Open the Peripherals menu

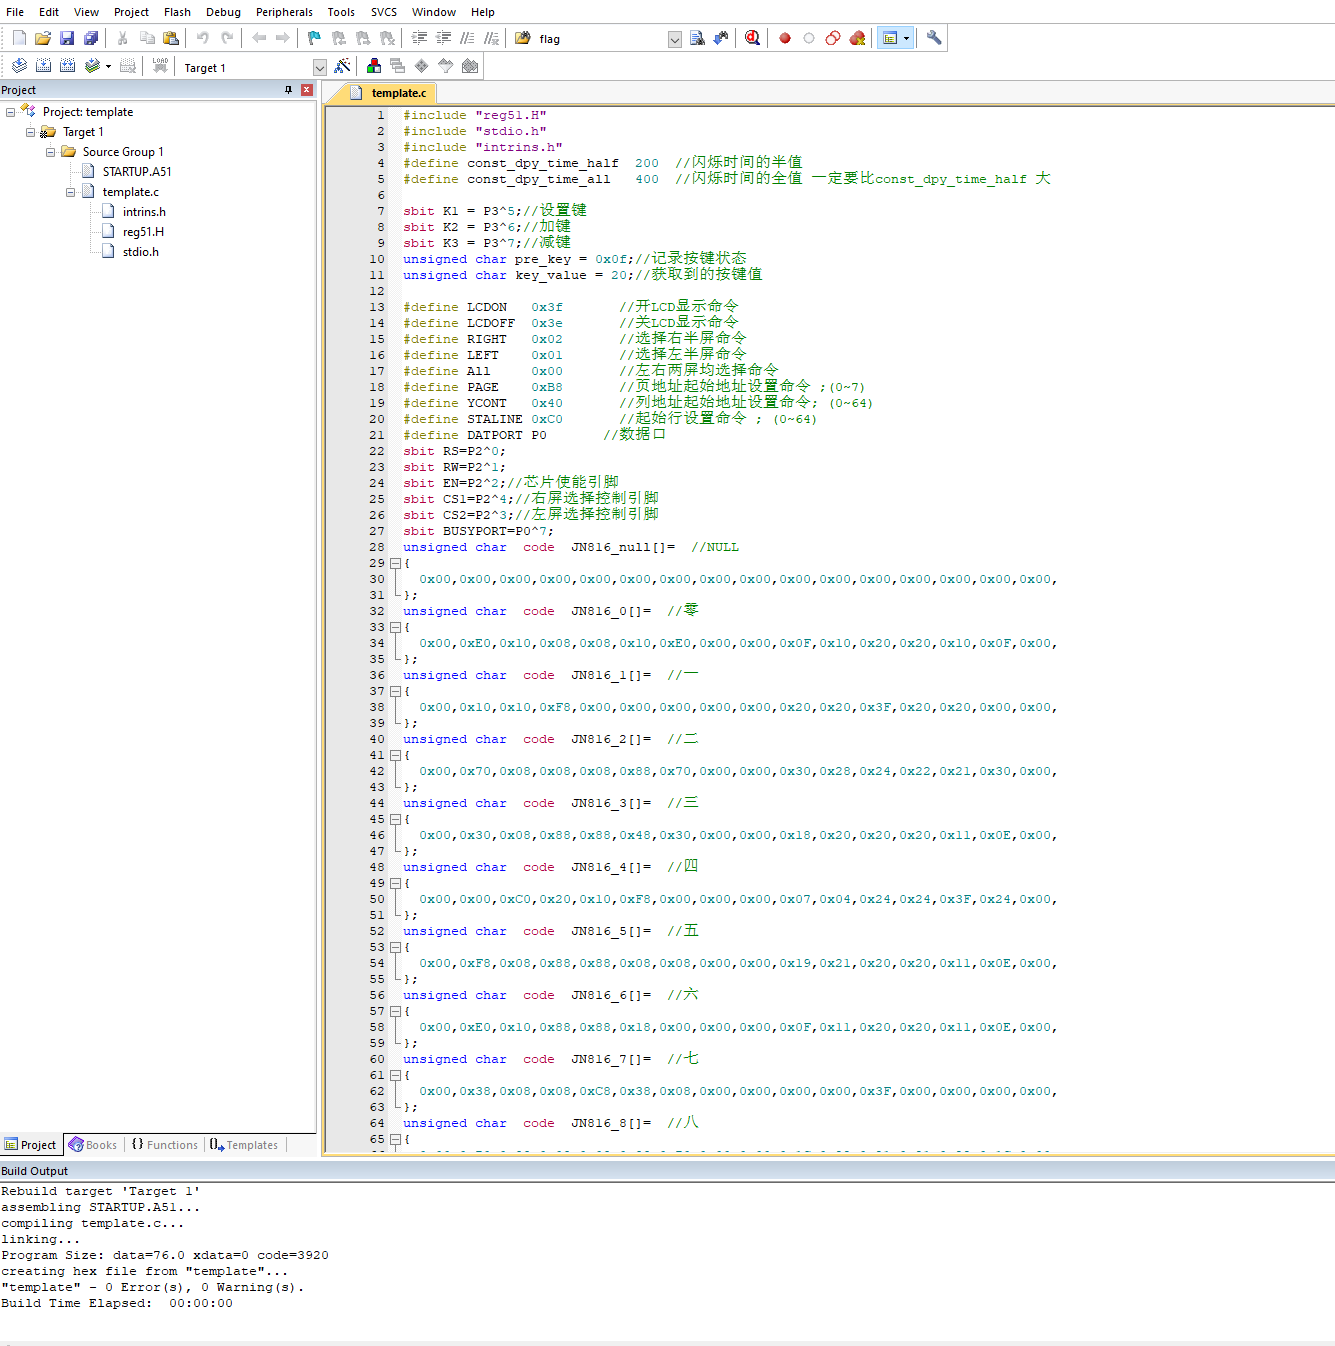(x=284, y=12)
